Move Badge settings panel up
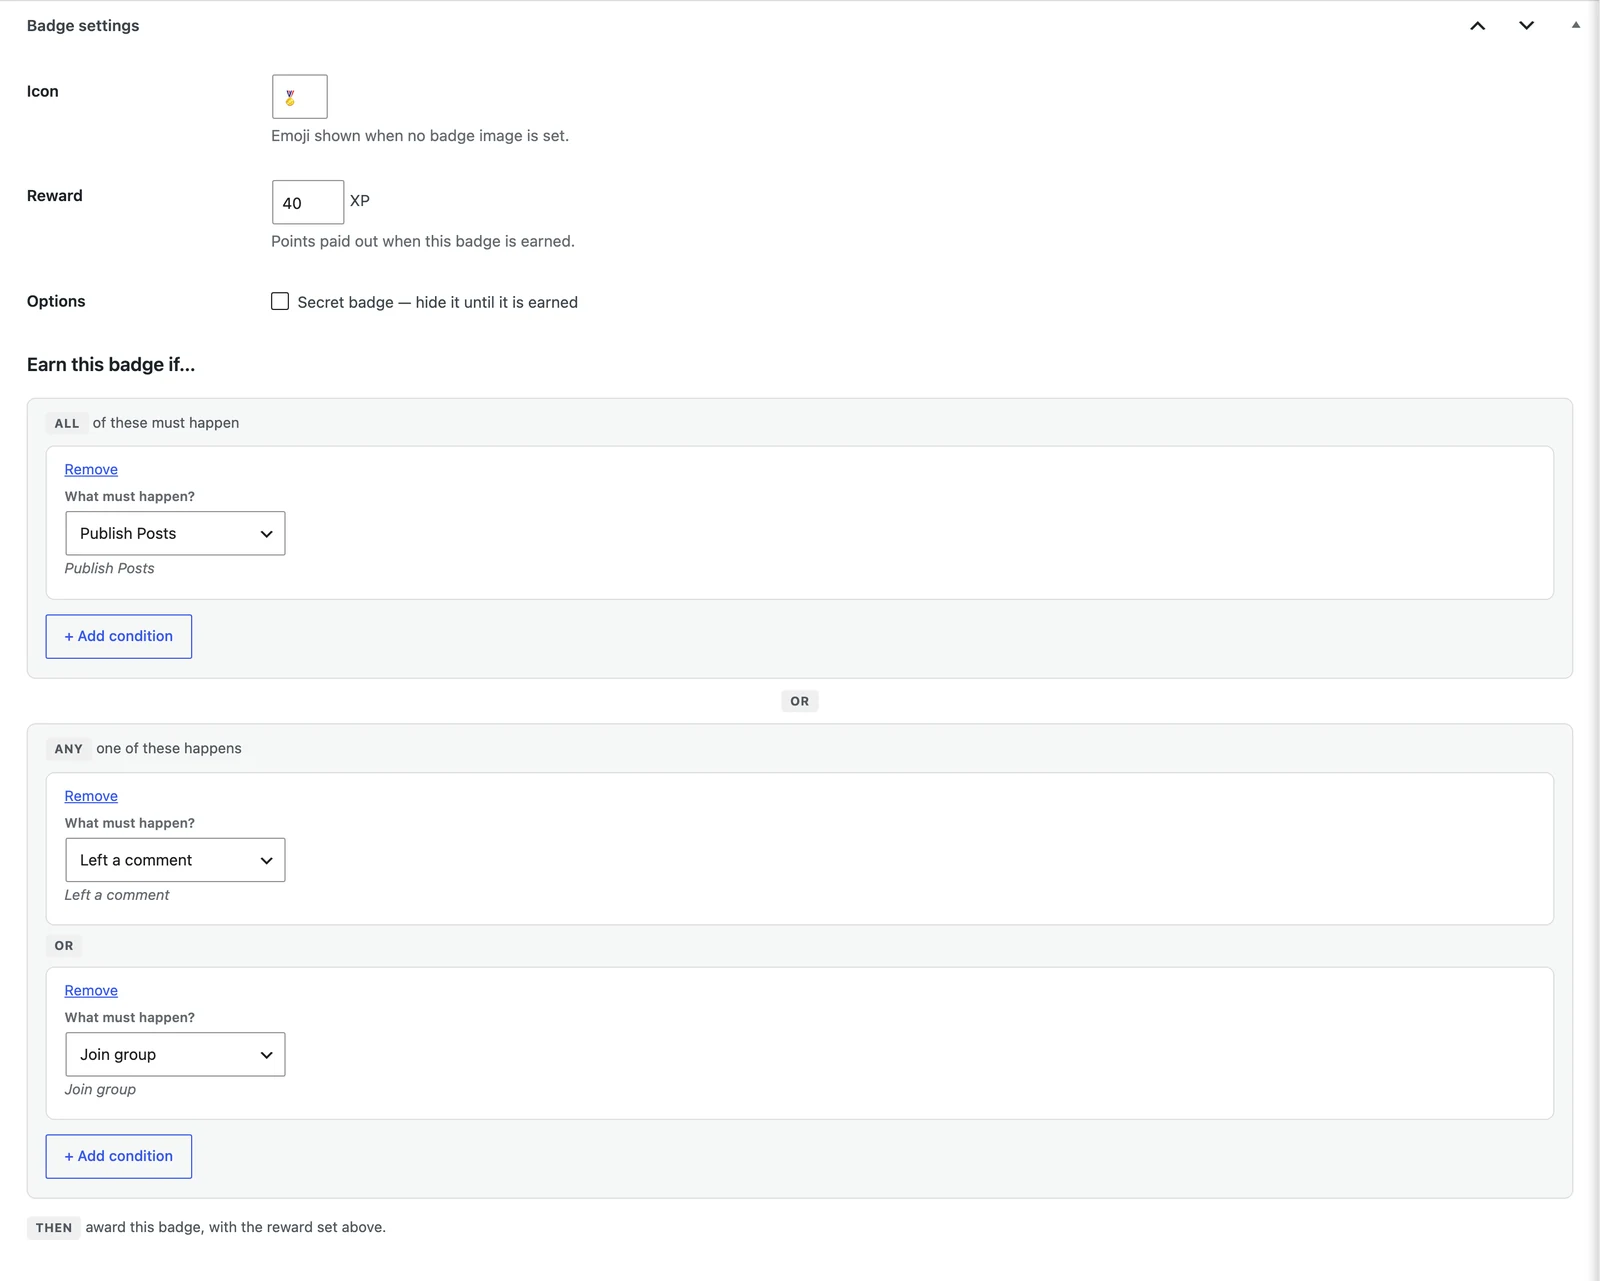The image size is (1600, 1281). [x=1477, y=26]
